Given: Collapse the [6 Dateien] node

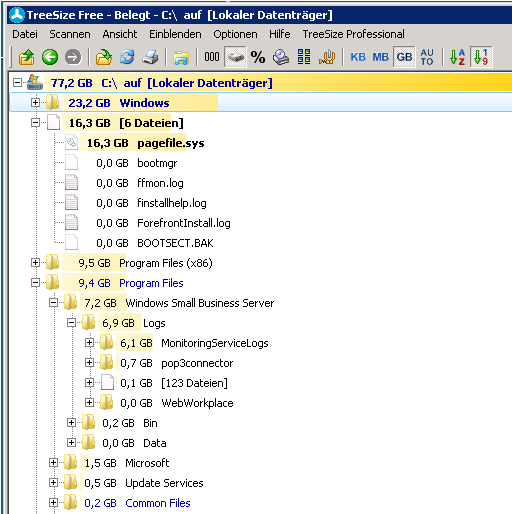Looking at the screenshot, I should pos(35,123).
